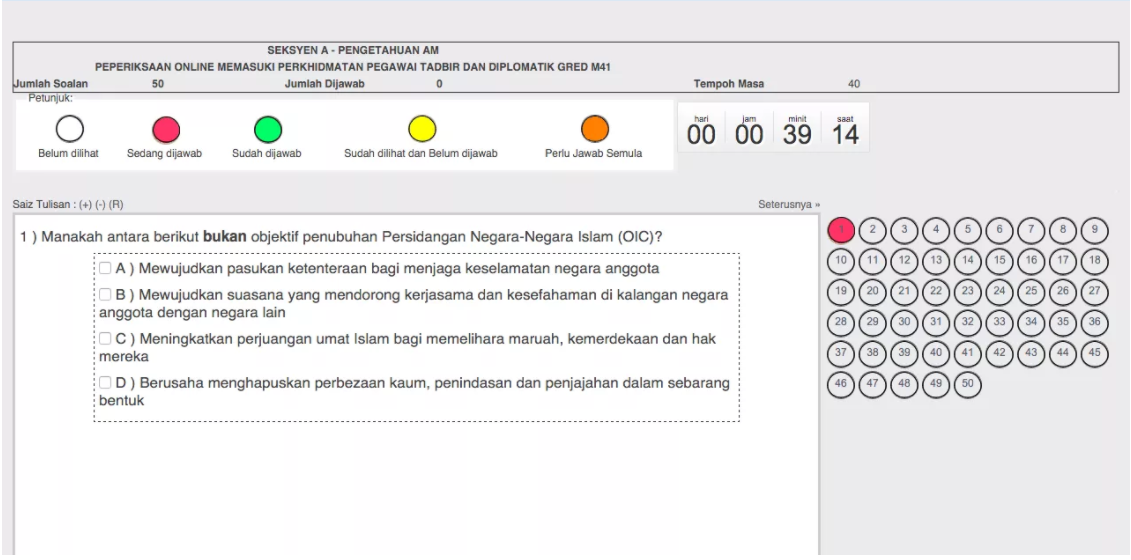Select question 14 circle
The height and width of the screenshot is (560, 1131).
coord(968,261)
